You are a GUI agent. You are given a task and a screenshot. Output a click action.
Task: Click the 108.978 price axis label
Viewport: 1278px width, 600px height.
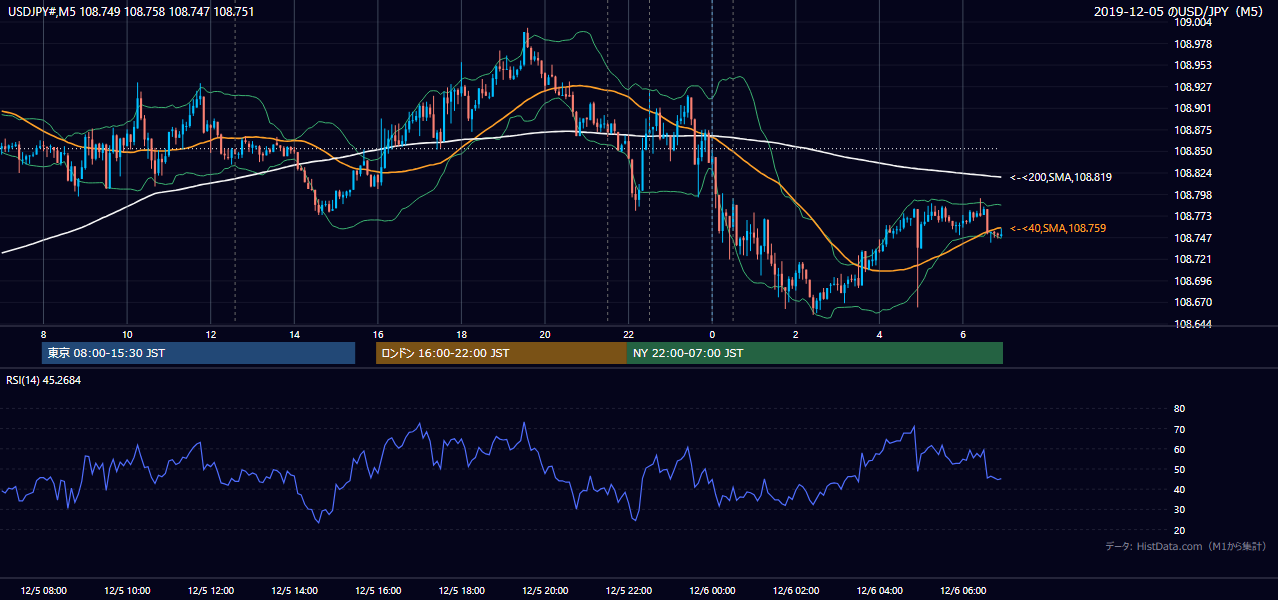[x=1192, y=44]
